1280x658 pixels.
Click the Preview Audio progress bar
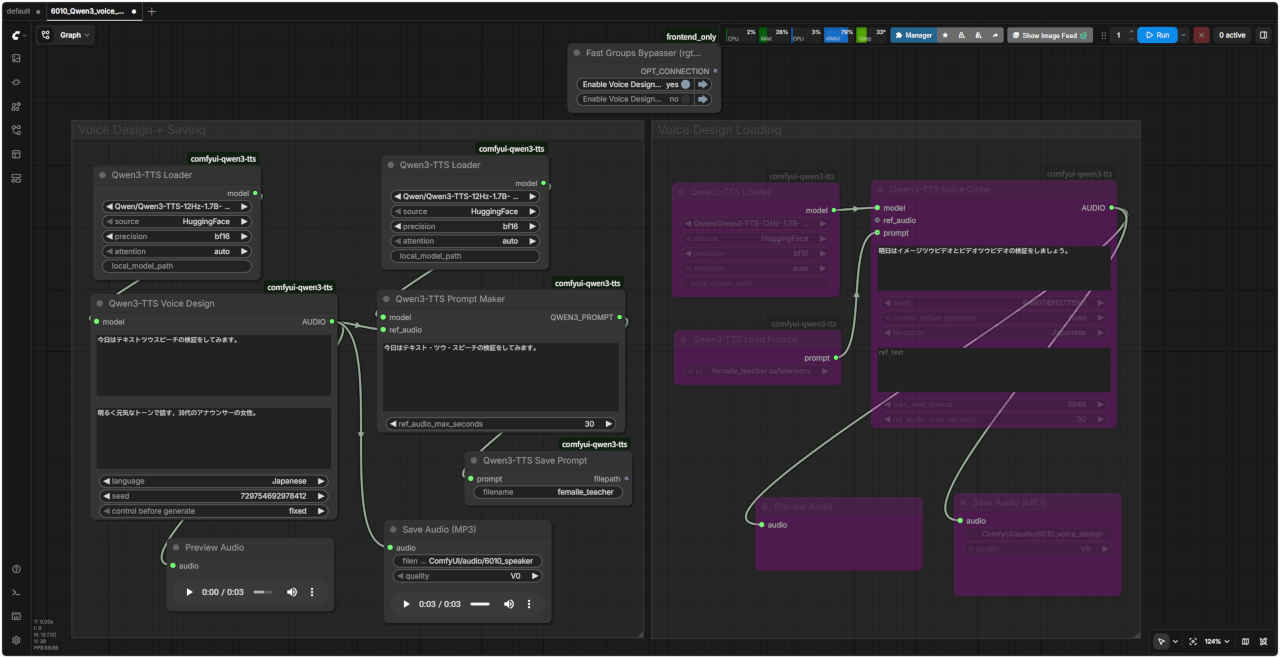click(263, 592)
